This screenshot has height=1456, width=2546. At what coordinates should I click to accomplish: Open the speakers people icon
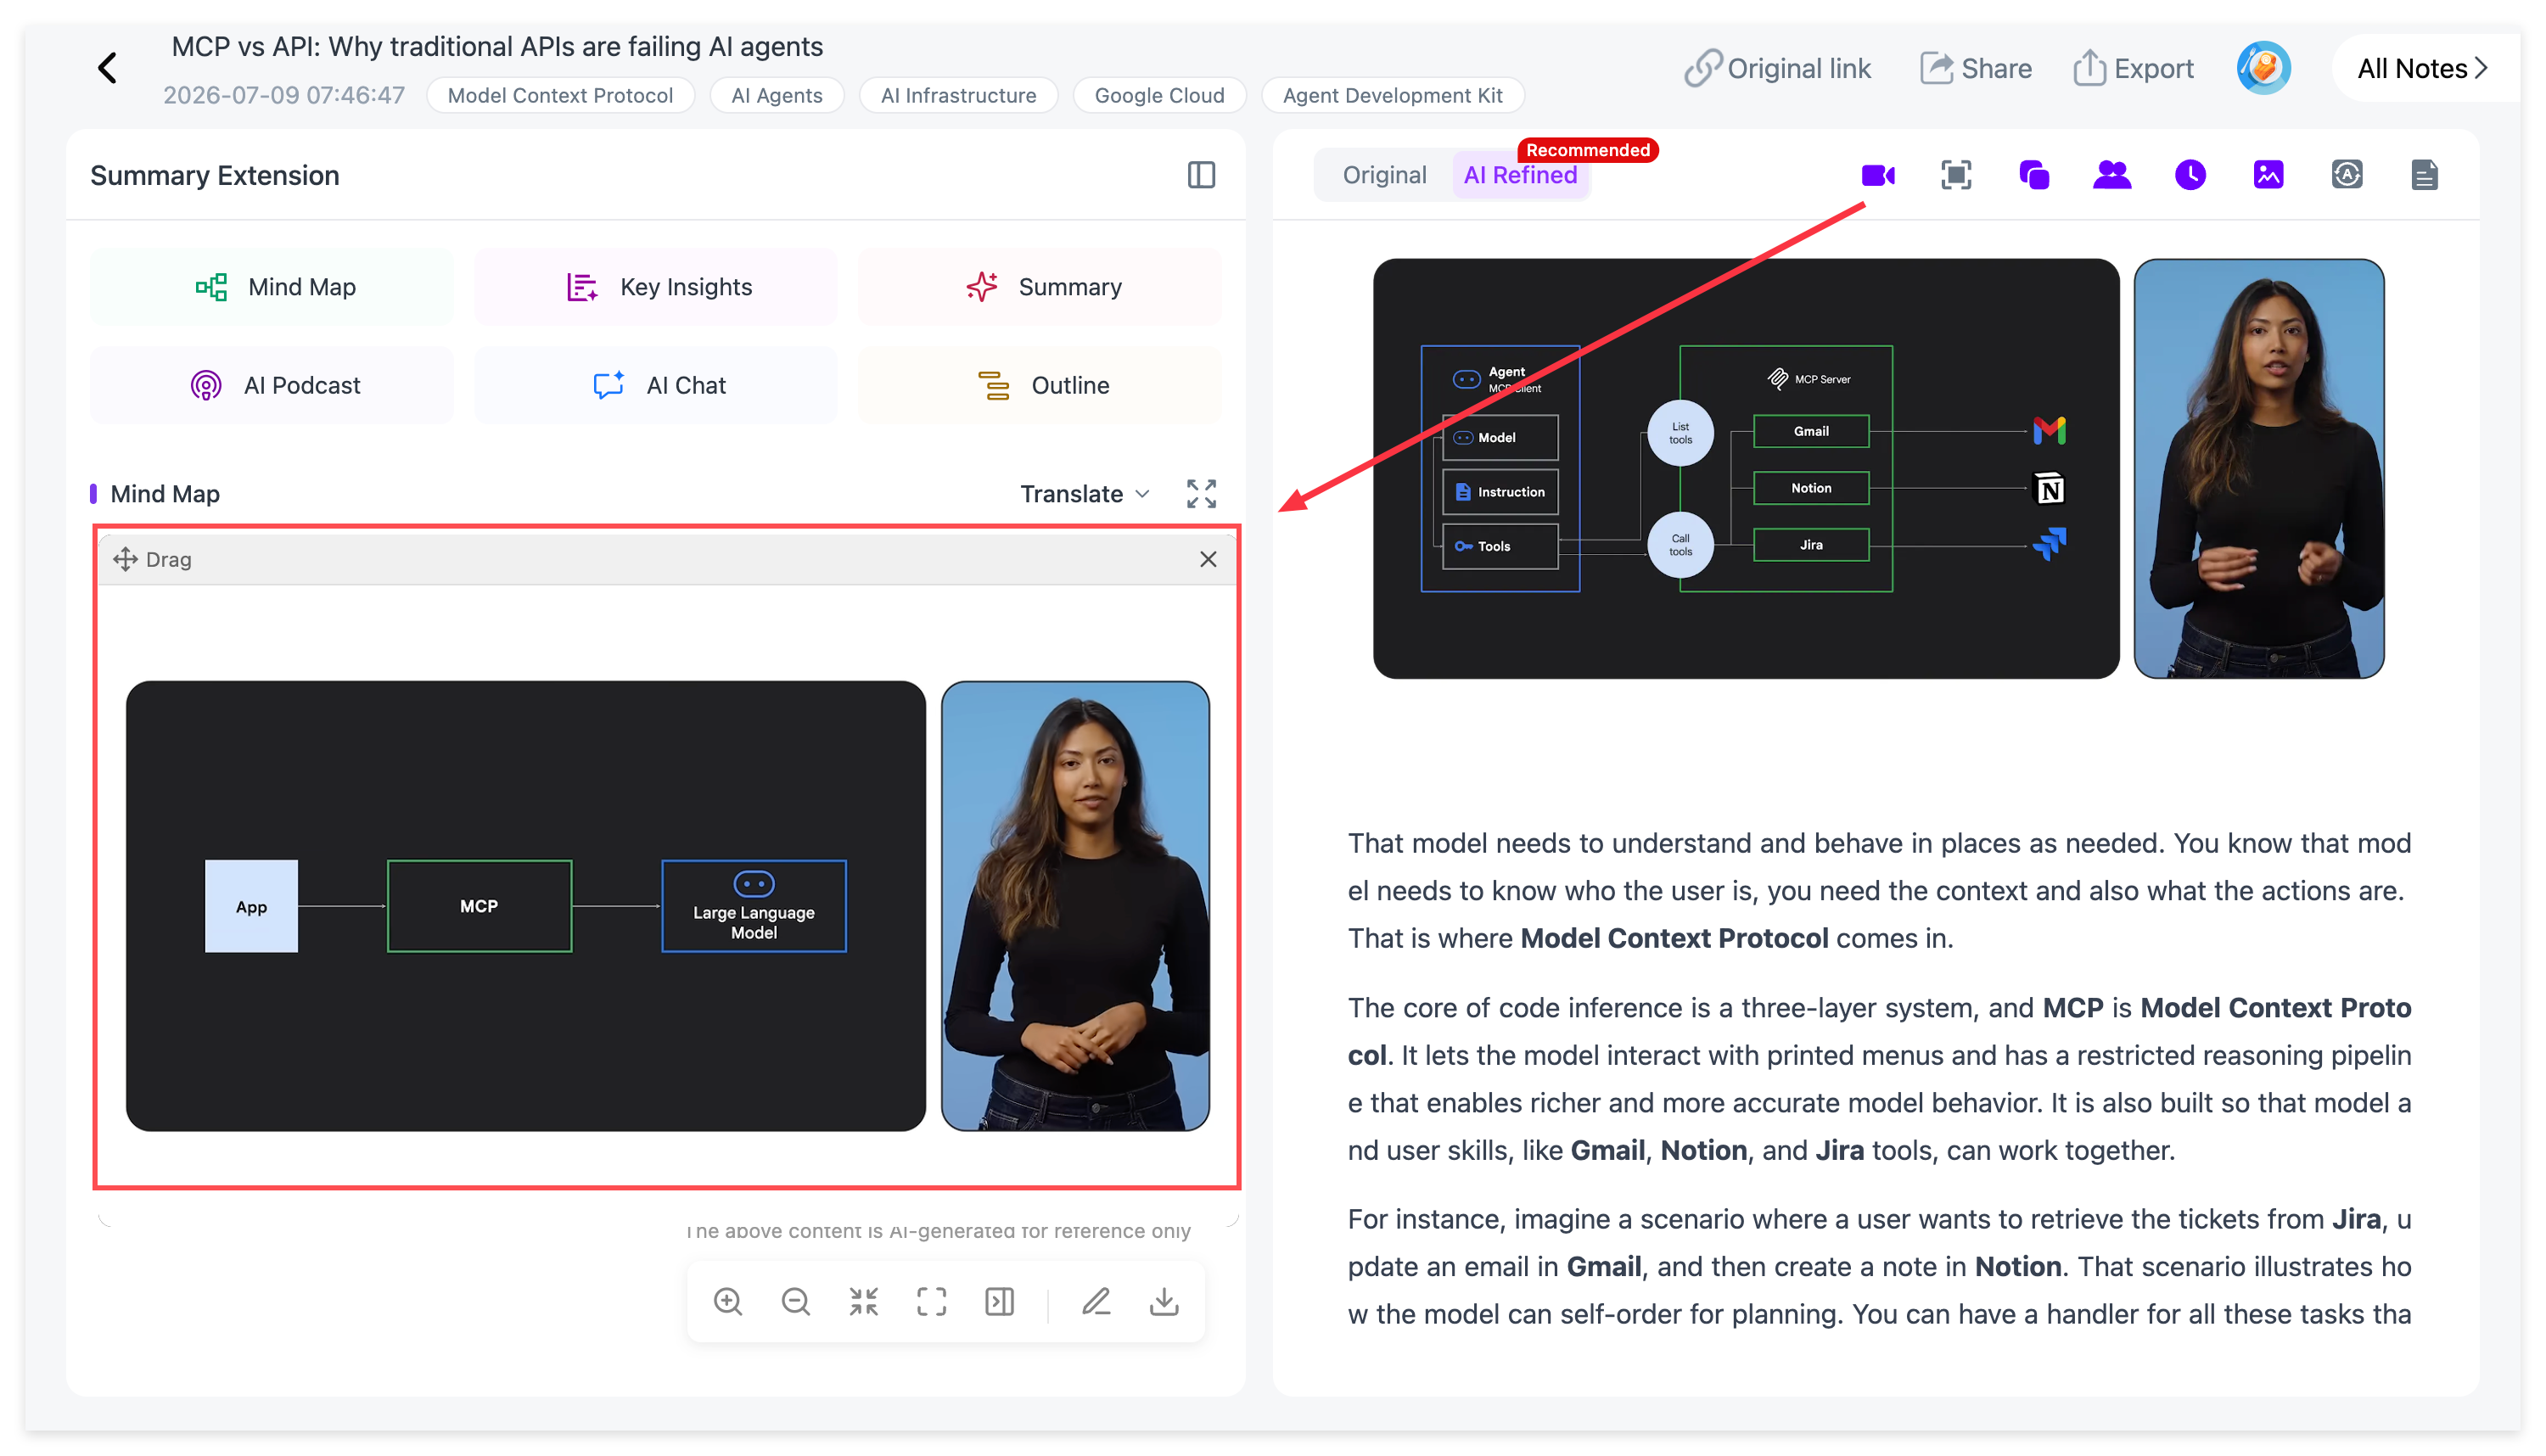(x=2112, y=175)
